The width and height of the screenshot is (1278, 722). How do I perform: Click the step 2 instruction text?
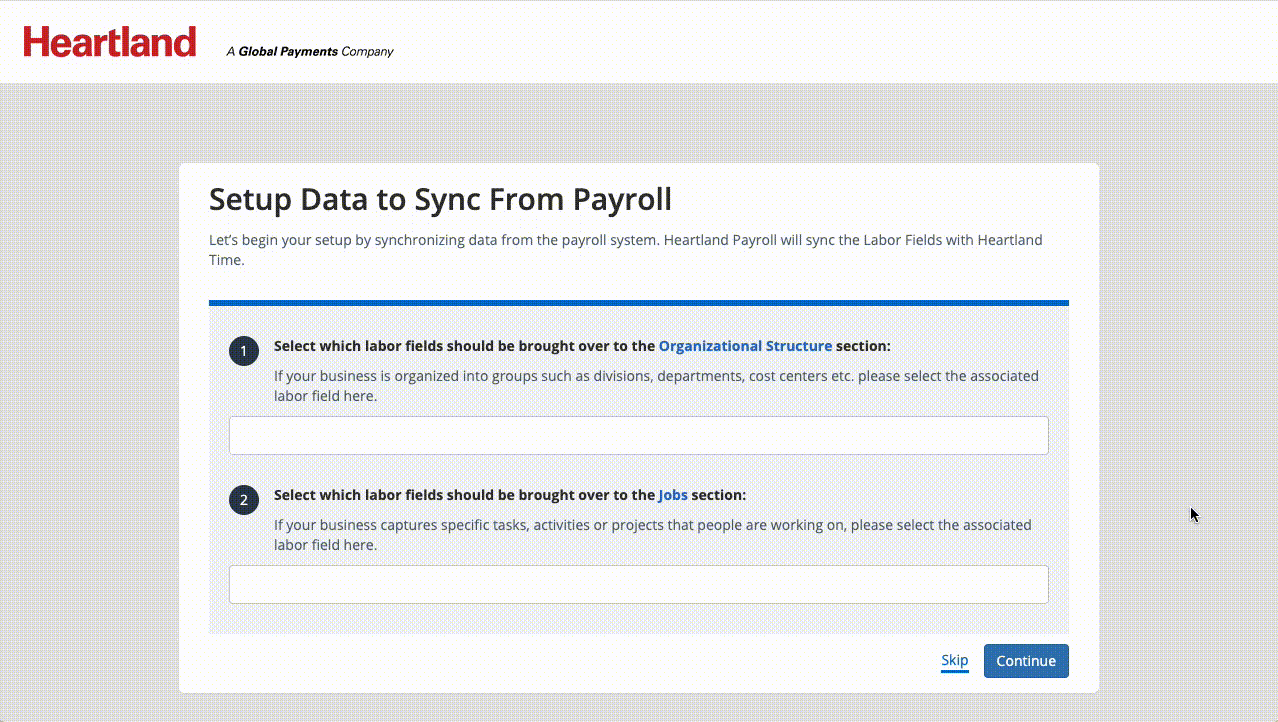pos(652,534)
